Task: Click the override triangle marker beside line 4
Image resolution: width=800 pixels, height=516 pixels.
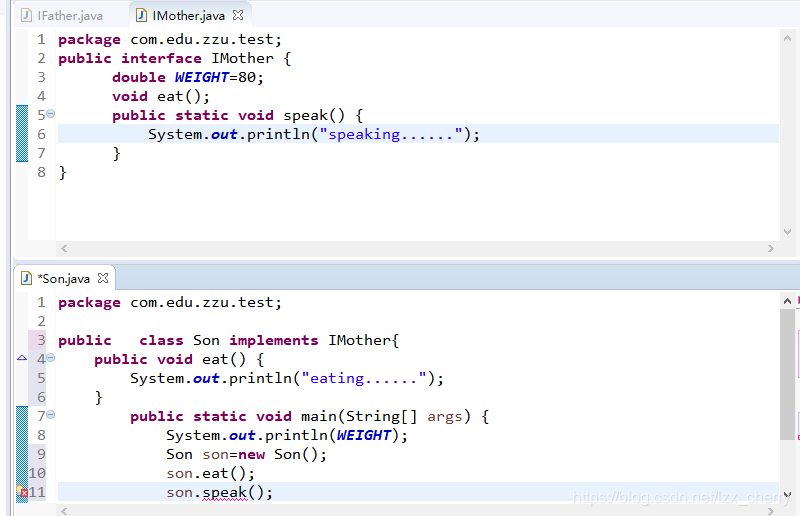Action: [22, 358]
